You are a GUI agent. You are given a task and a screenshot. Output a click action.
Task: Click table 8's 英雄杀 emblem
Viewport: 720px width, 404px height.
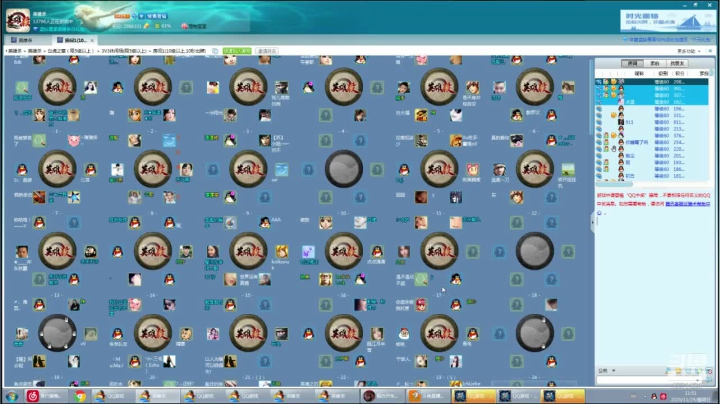[x=152, y=169]
